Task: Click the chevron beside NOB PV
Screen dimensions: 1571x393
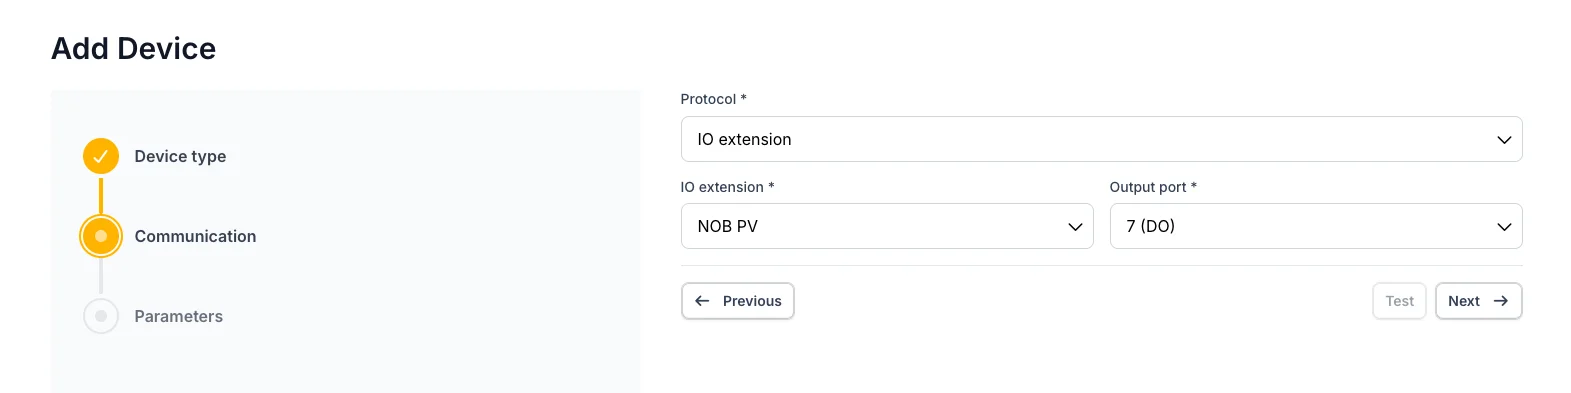Action: pos(1075,227)
